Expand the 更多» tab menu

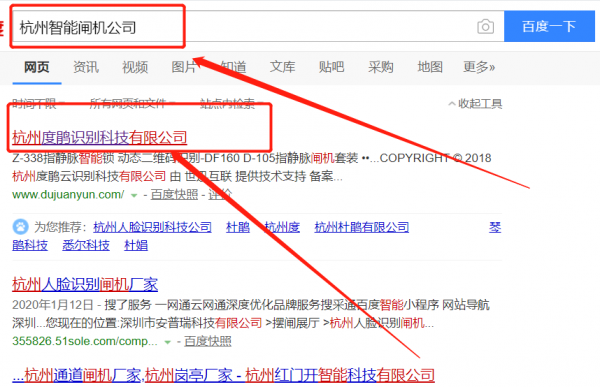point(479,67)
